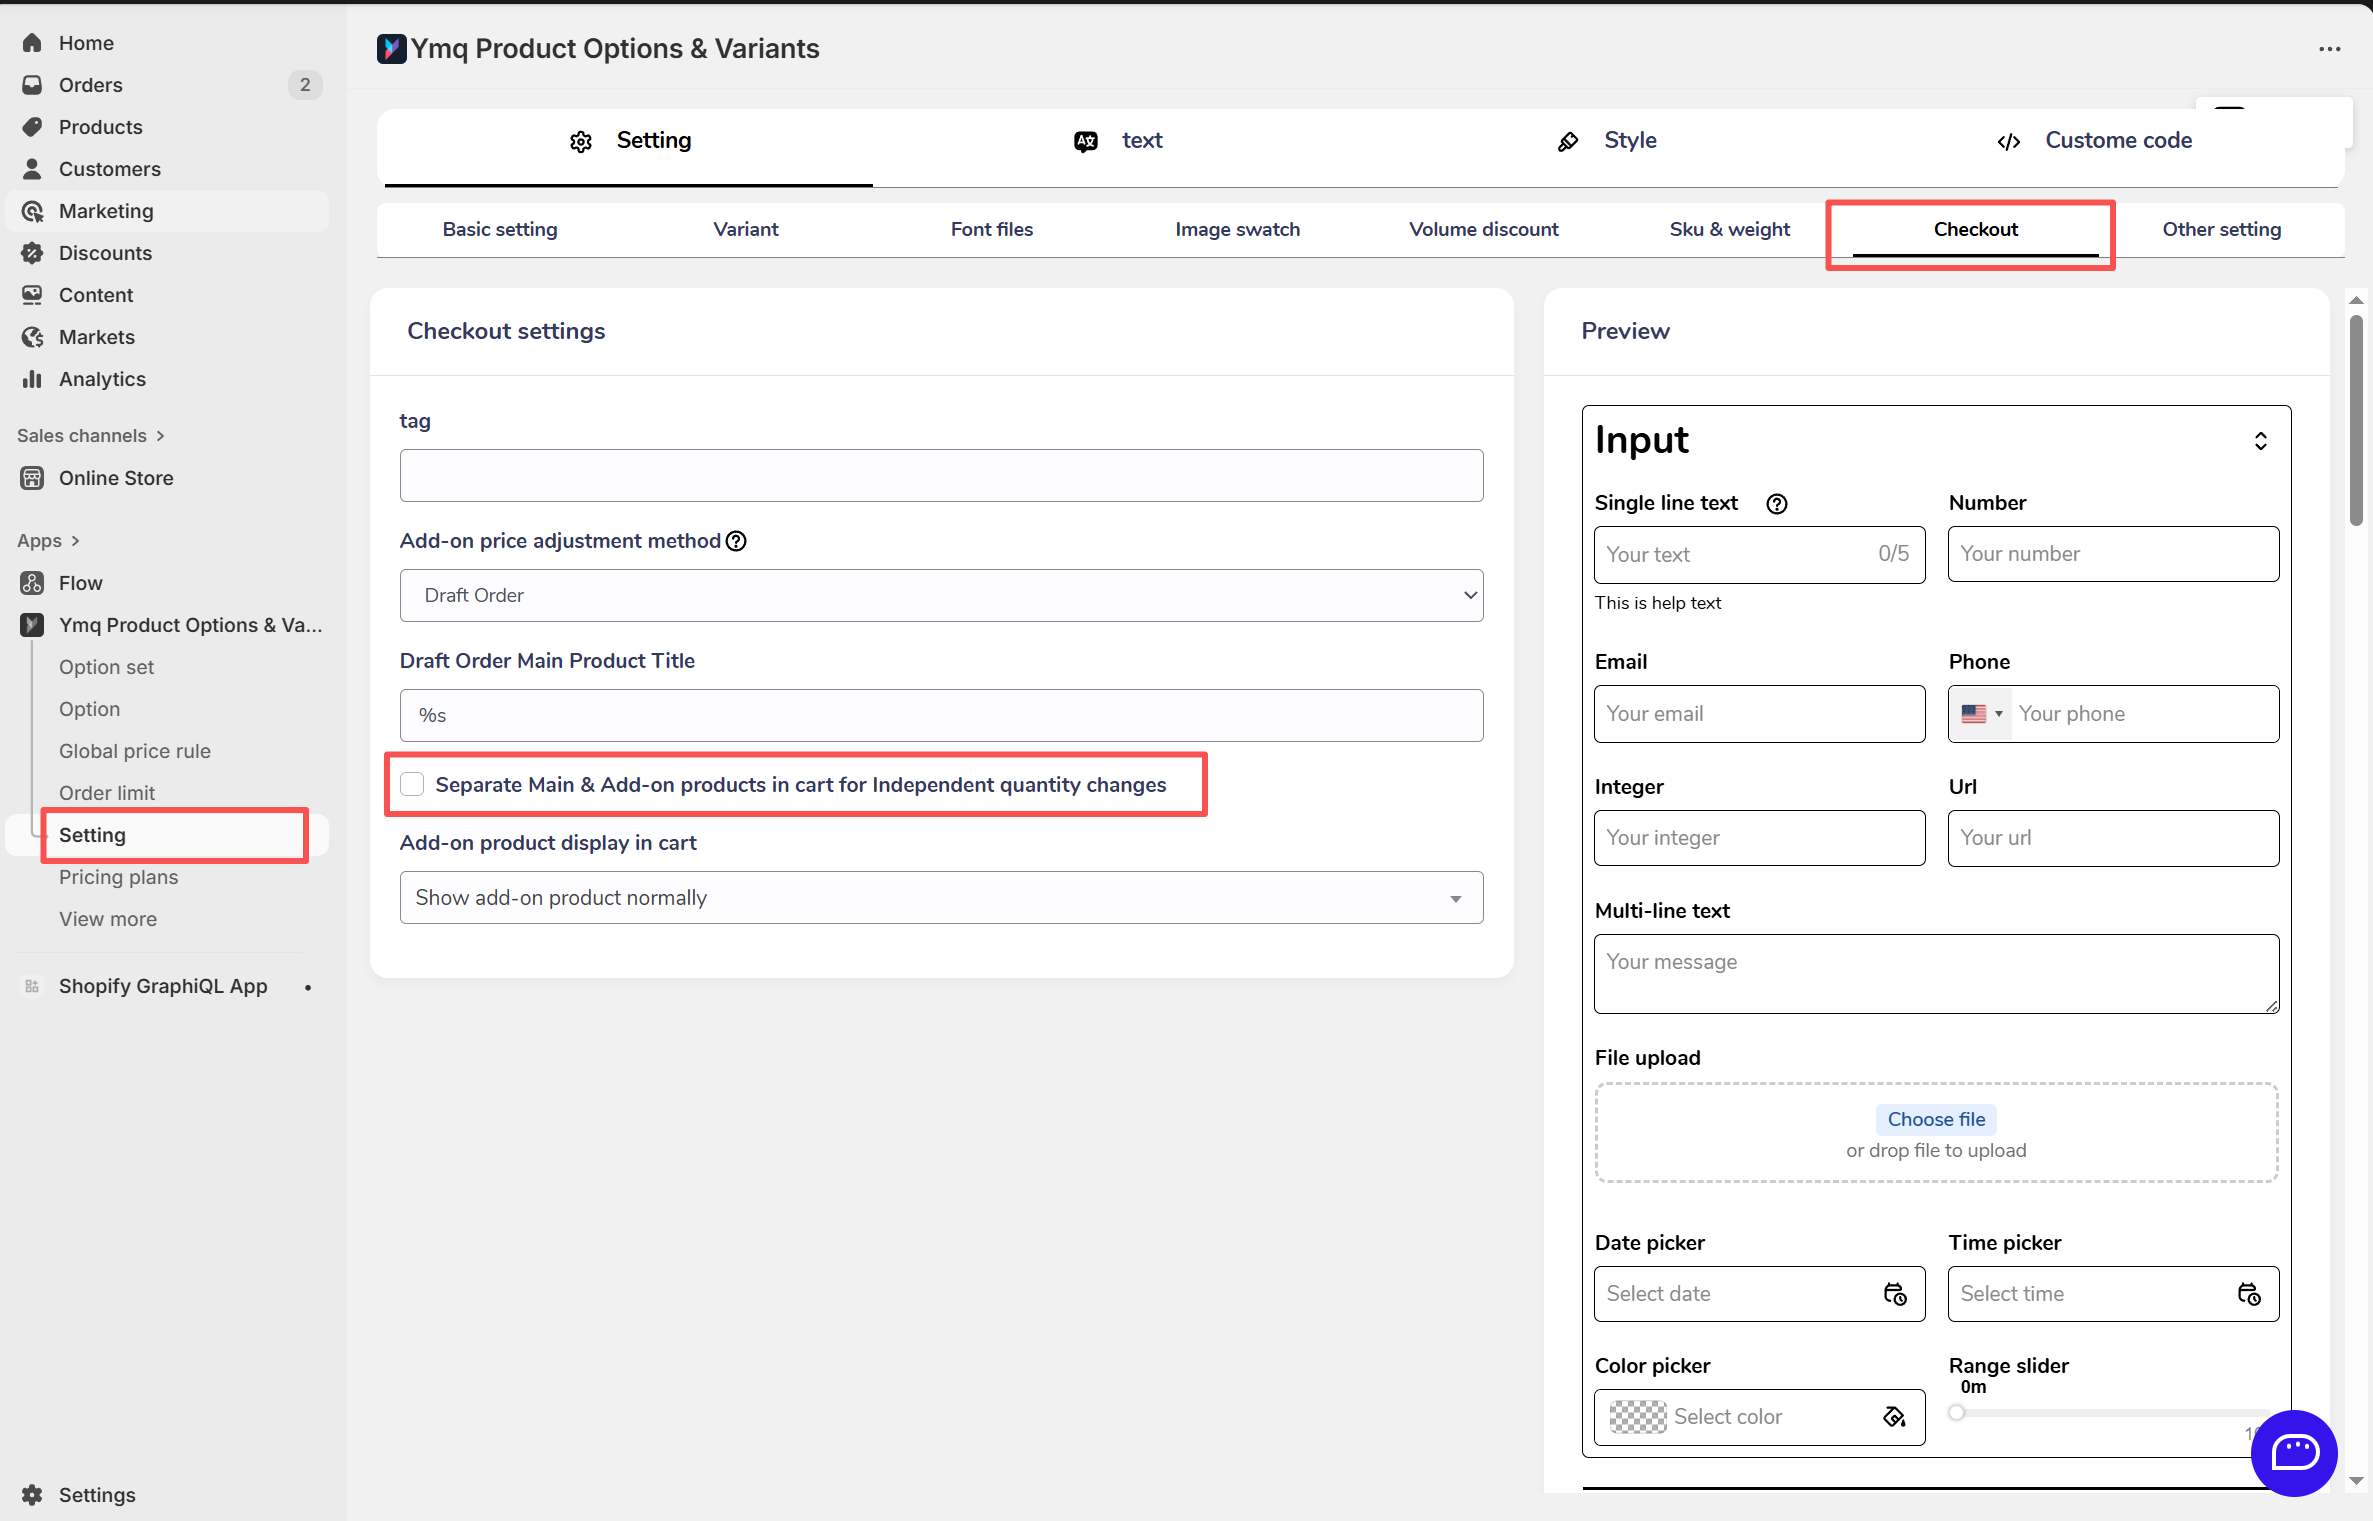Enable Separate Main & Add-on products checkbox

click(412, 785)
